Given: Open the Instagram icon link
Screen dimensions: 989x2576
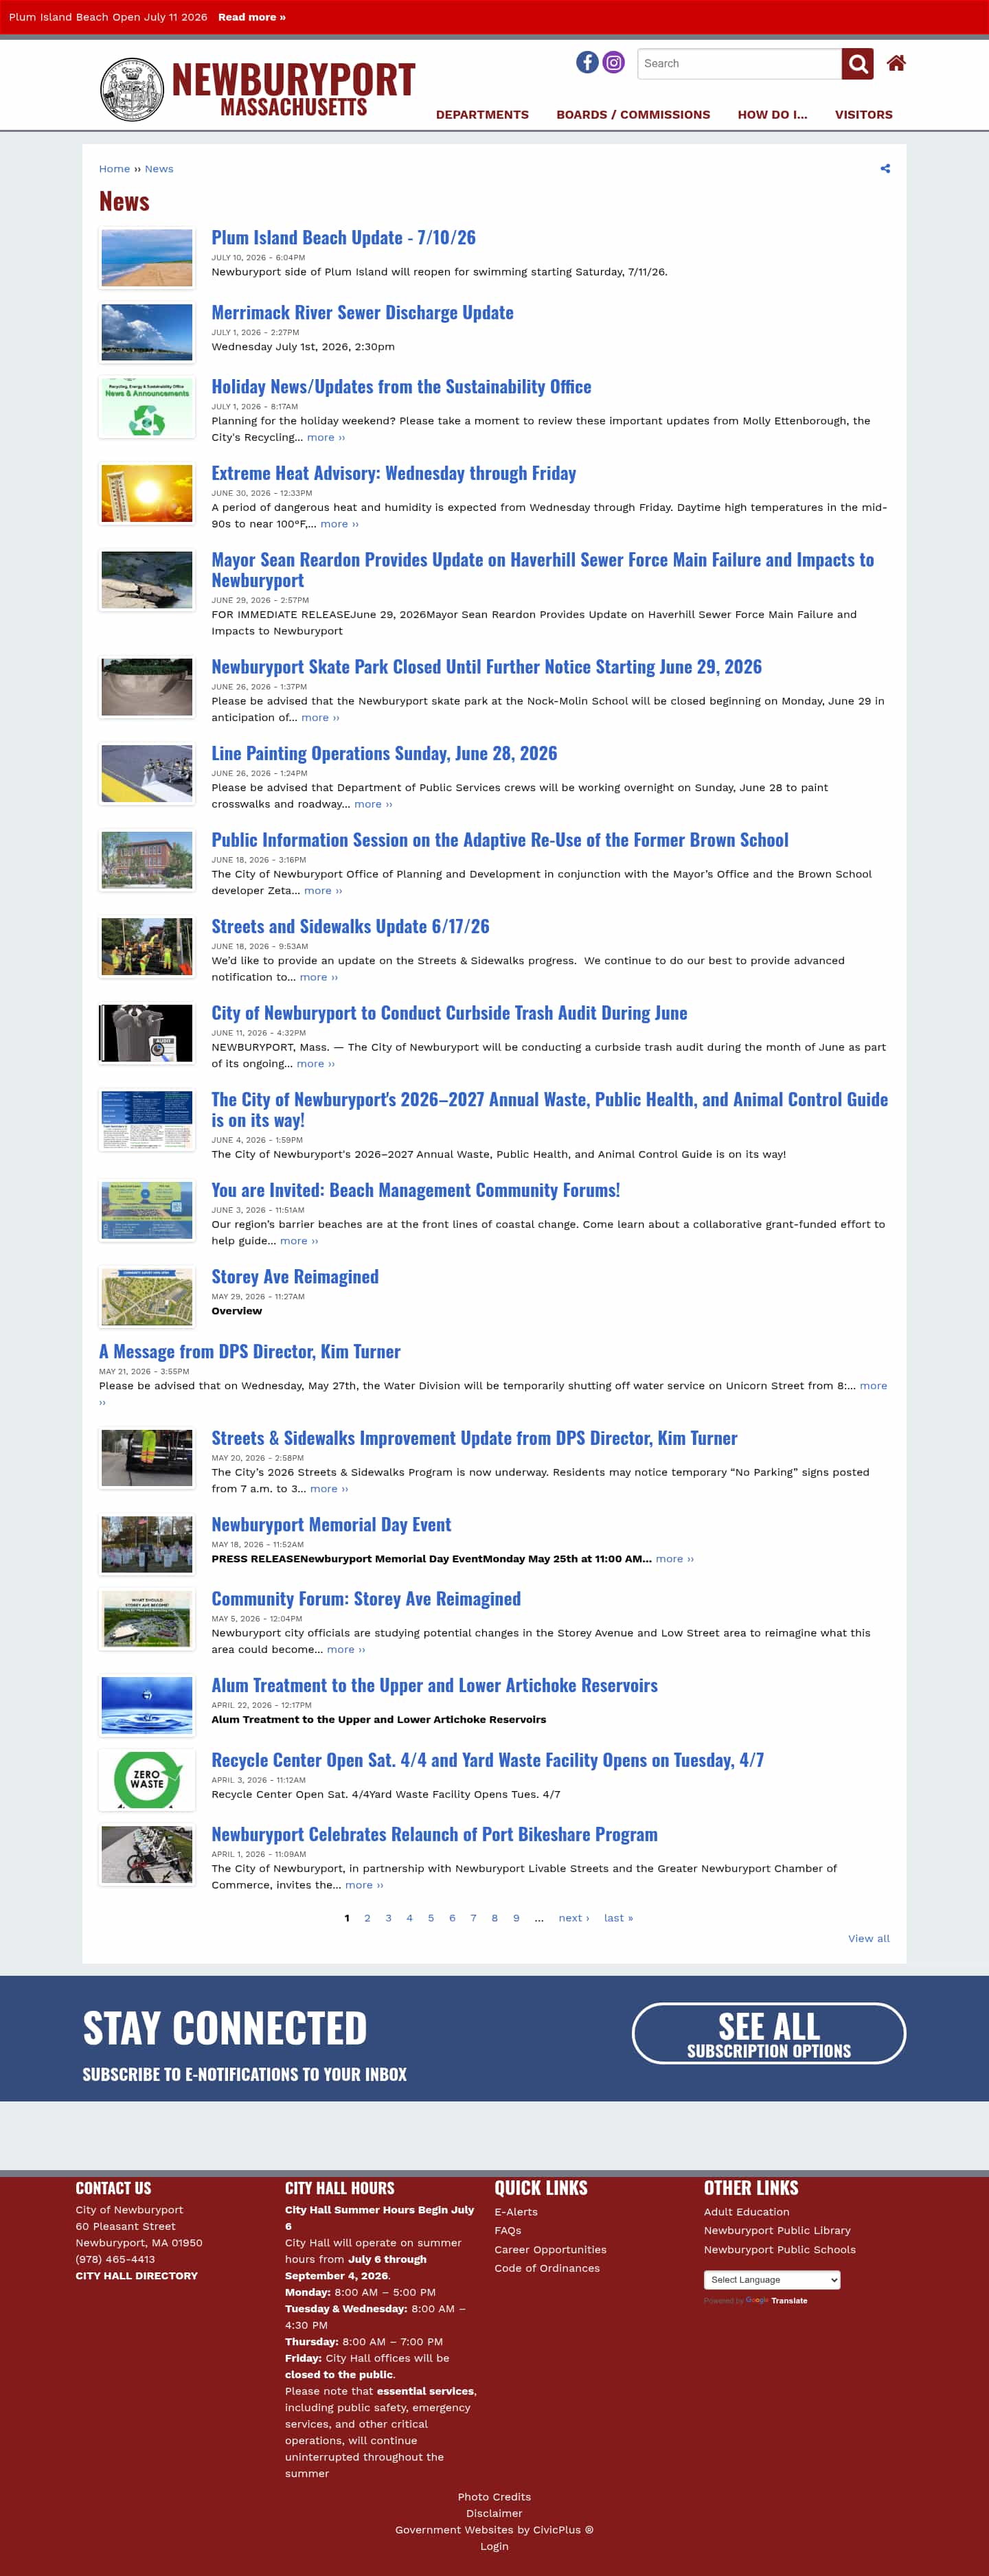Looking at the screenshot, I should pyautogui.click(x=614, y=62).
